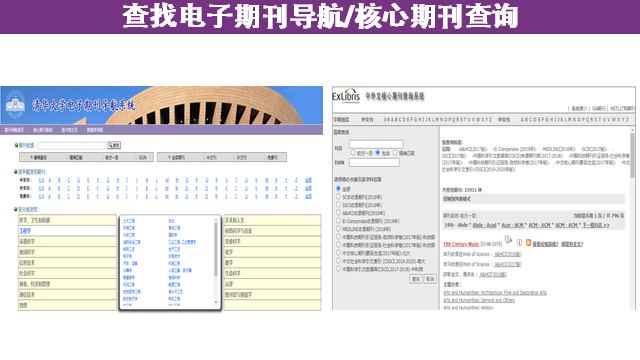
Task: Click the bullet icon next to 按分类浏览 label
Action: [x=16, y=209]
